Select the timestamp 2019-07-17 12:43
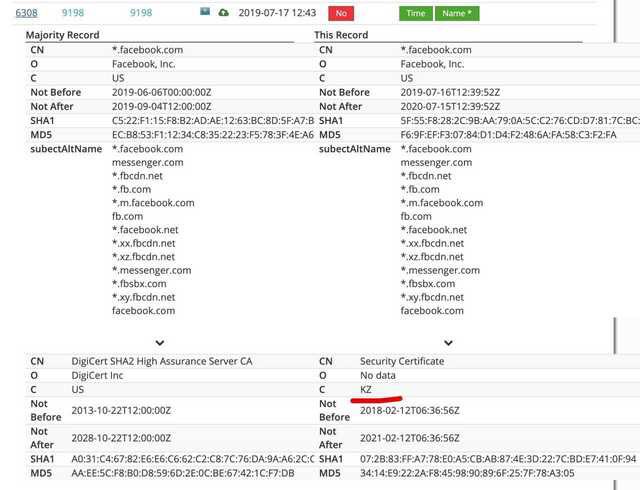 (x=277, y=13)
